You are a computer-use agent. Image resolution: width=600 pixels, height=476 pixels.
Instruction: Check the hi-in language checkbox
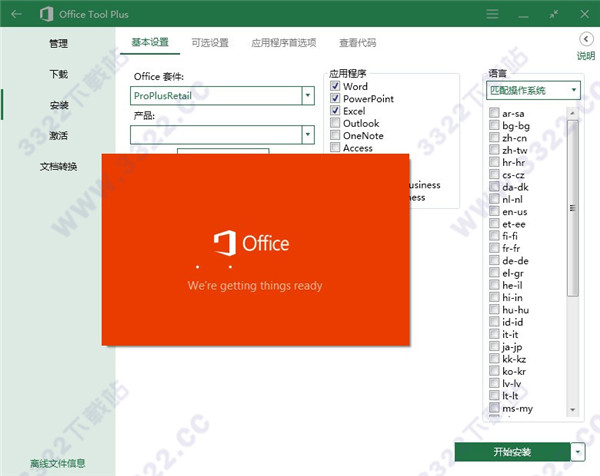[x=494, y=297]
